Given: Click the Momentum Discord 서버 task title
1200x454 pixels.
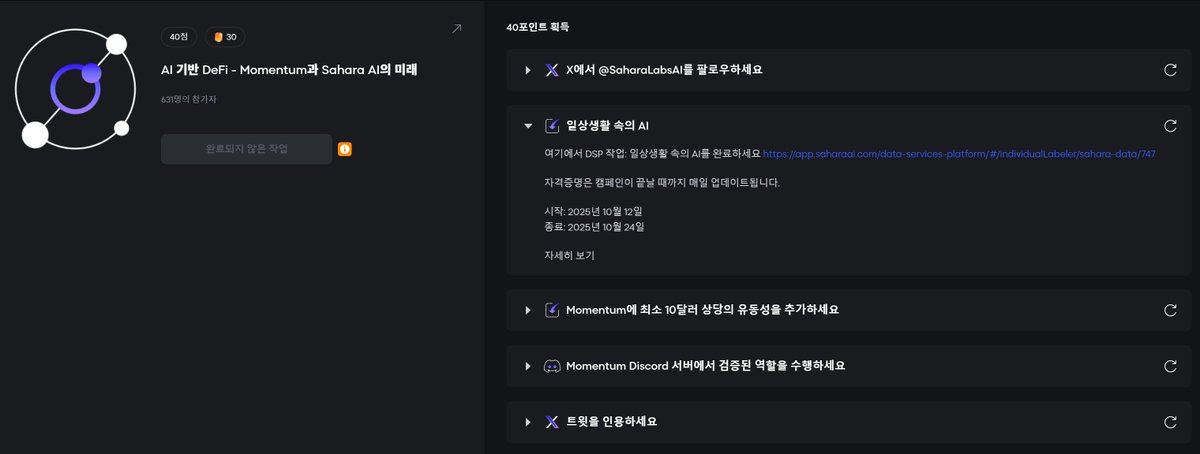Looking at the screenshot, I should pos(705,366).
